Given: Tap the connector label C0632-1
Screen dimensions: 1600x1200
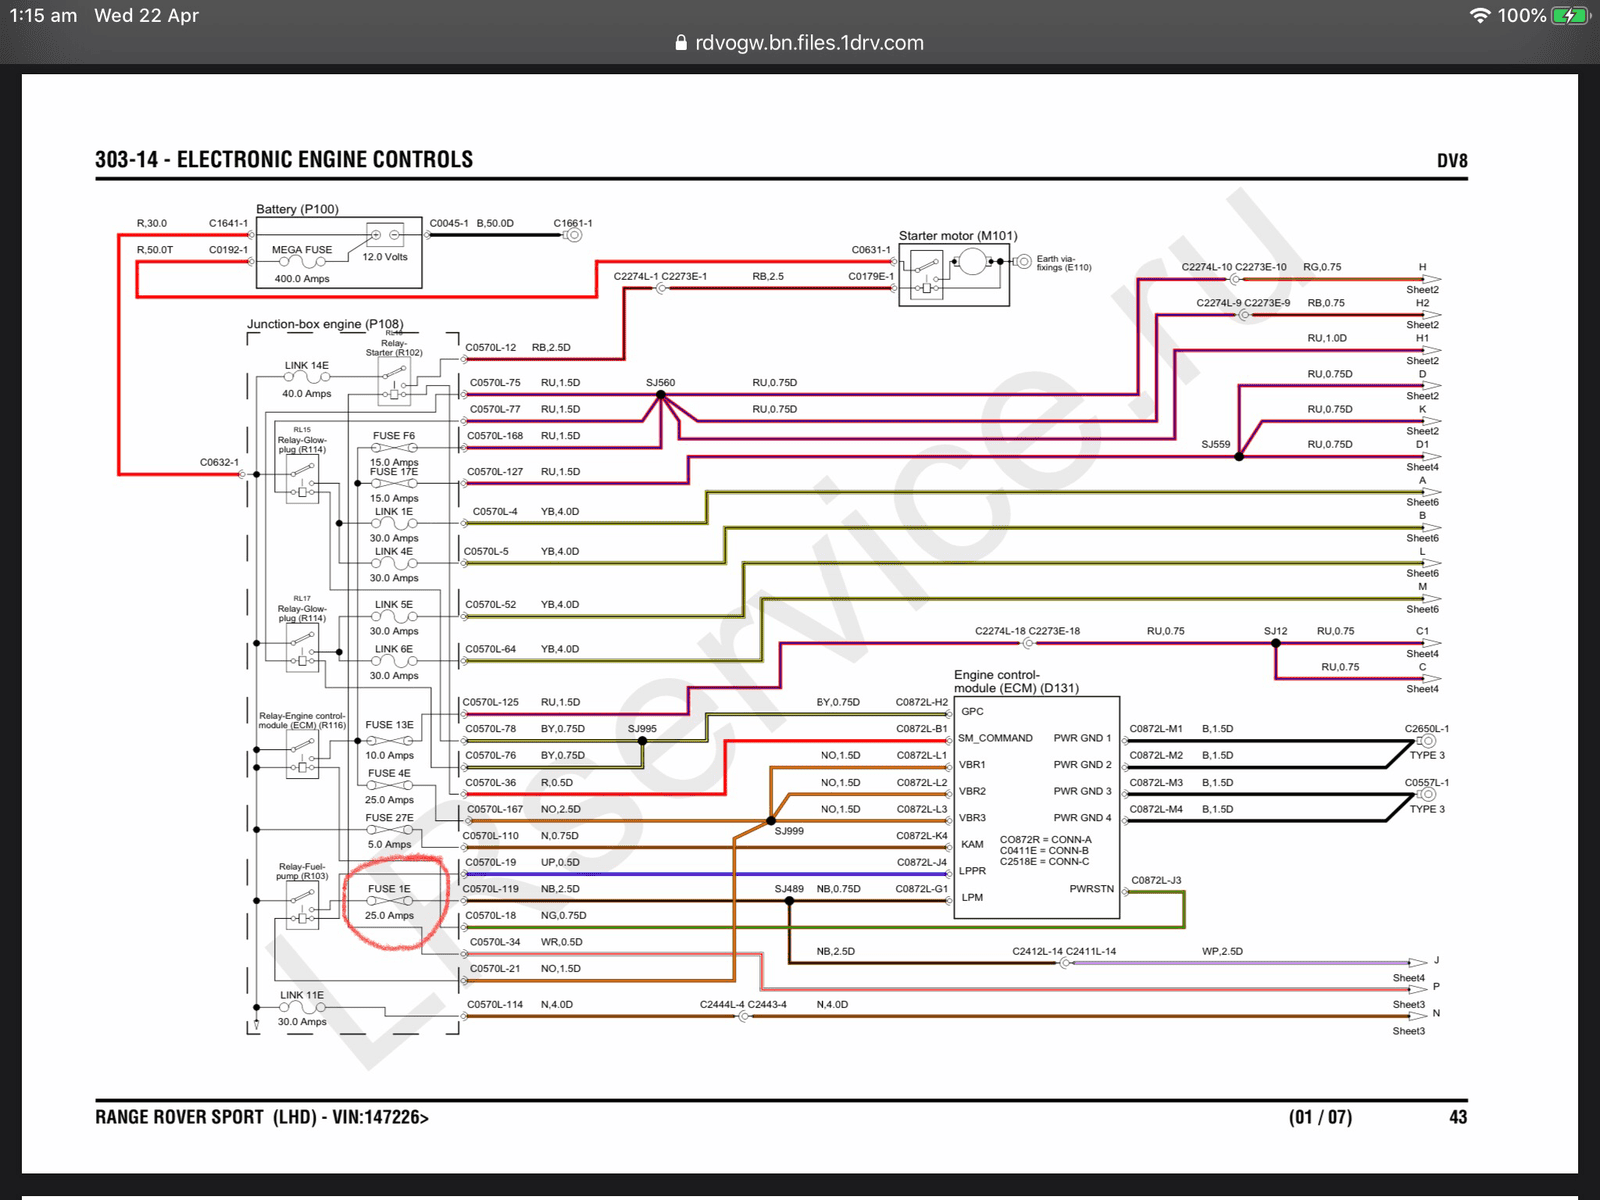Looking at the screenshot, I should (219, 463).
